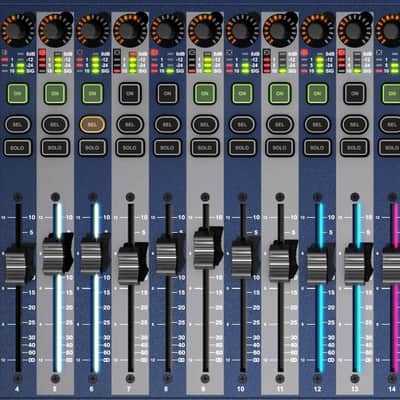Screen dimensions: 400x400
Task: Click channel 11 gain knob
Action: (x=280, y=30)
